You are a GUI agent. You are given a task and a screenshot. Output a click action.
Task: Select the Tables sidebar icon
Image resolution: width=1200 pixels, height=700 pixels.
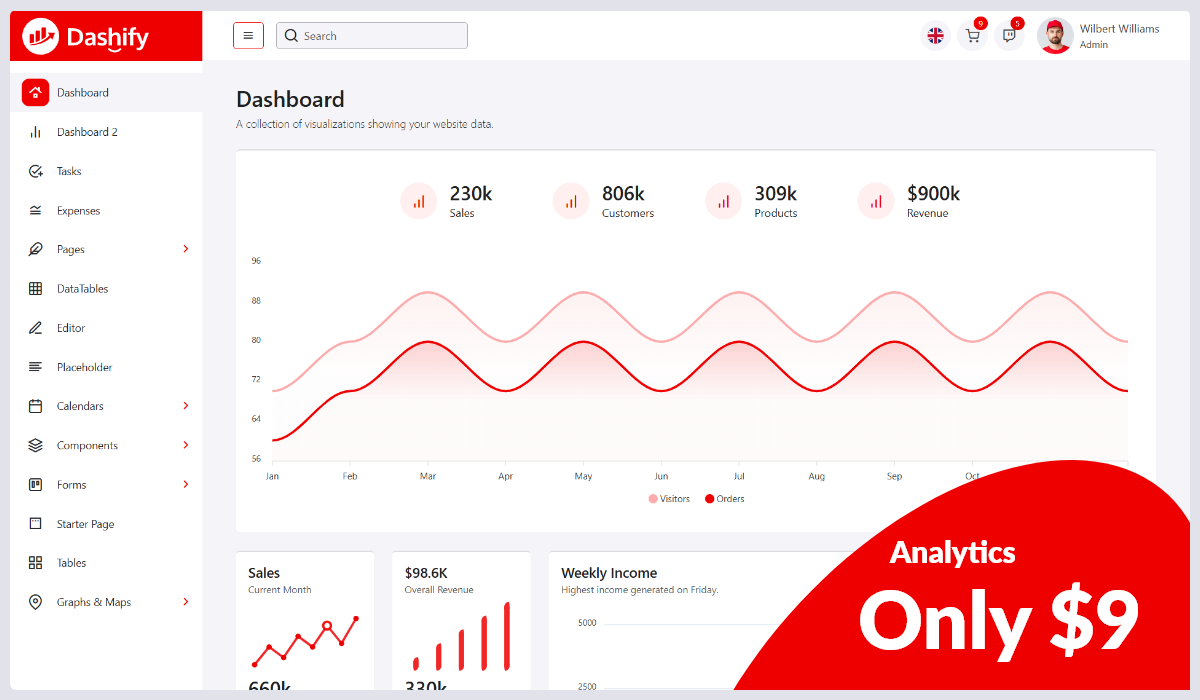pyautogui.click(x=33, y=562)
